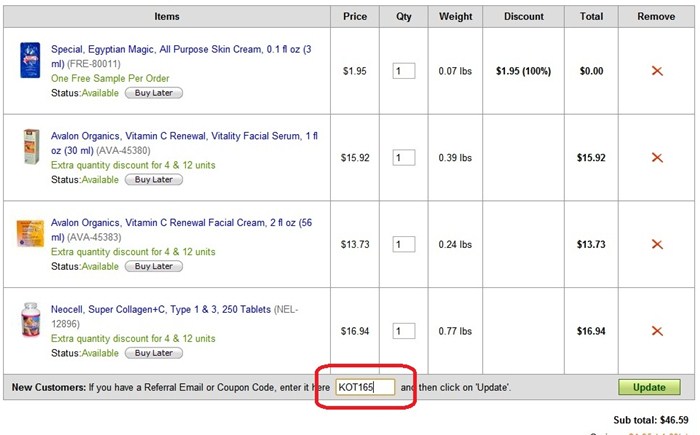Image resolution: width=700 pixels, height=435 pixels.
Task: Click Buy Later for Renewal Facial Cream
Action: pyautogui.click(x=154, y=266)
